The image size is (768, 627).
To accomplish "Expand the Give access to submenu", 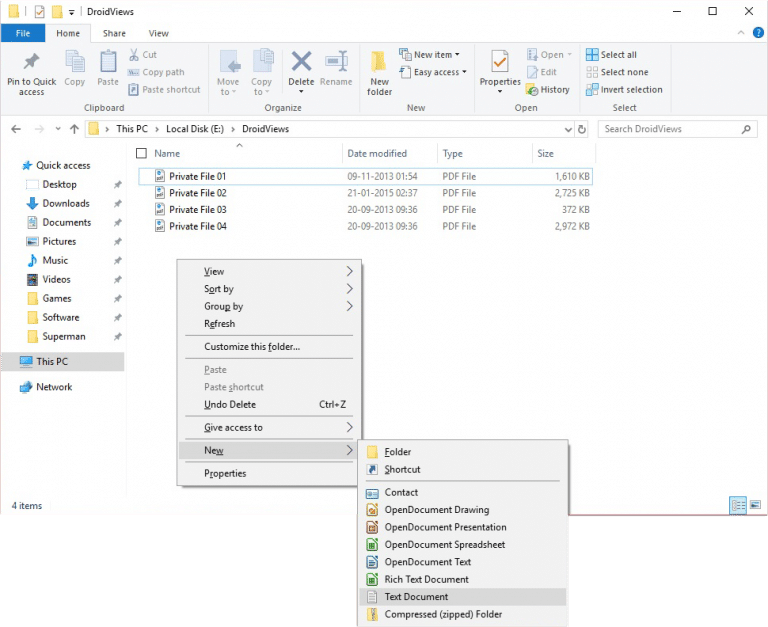I will (269, 428).
